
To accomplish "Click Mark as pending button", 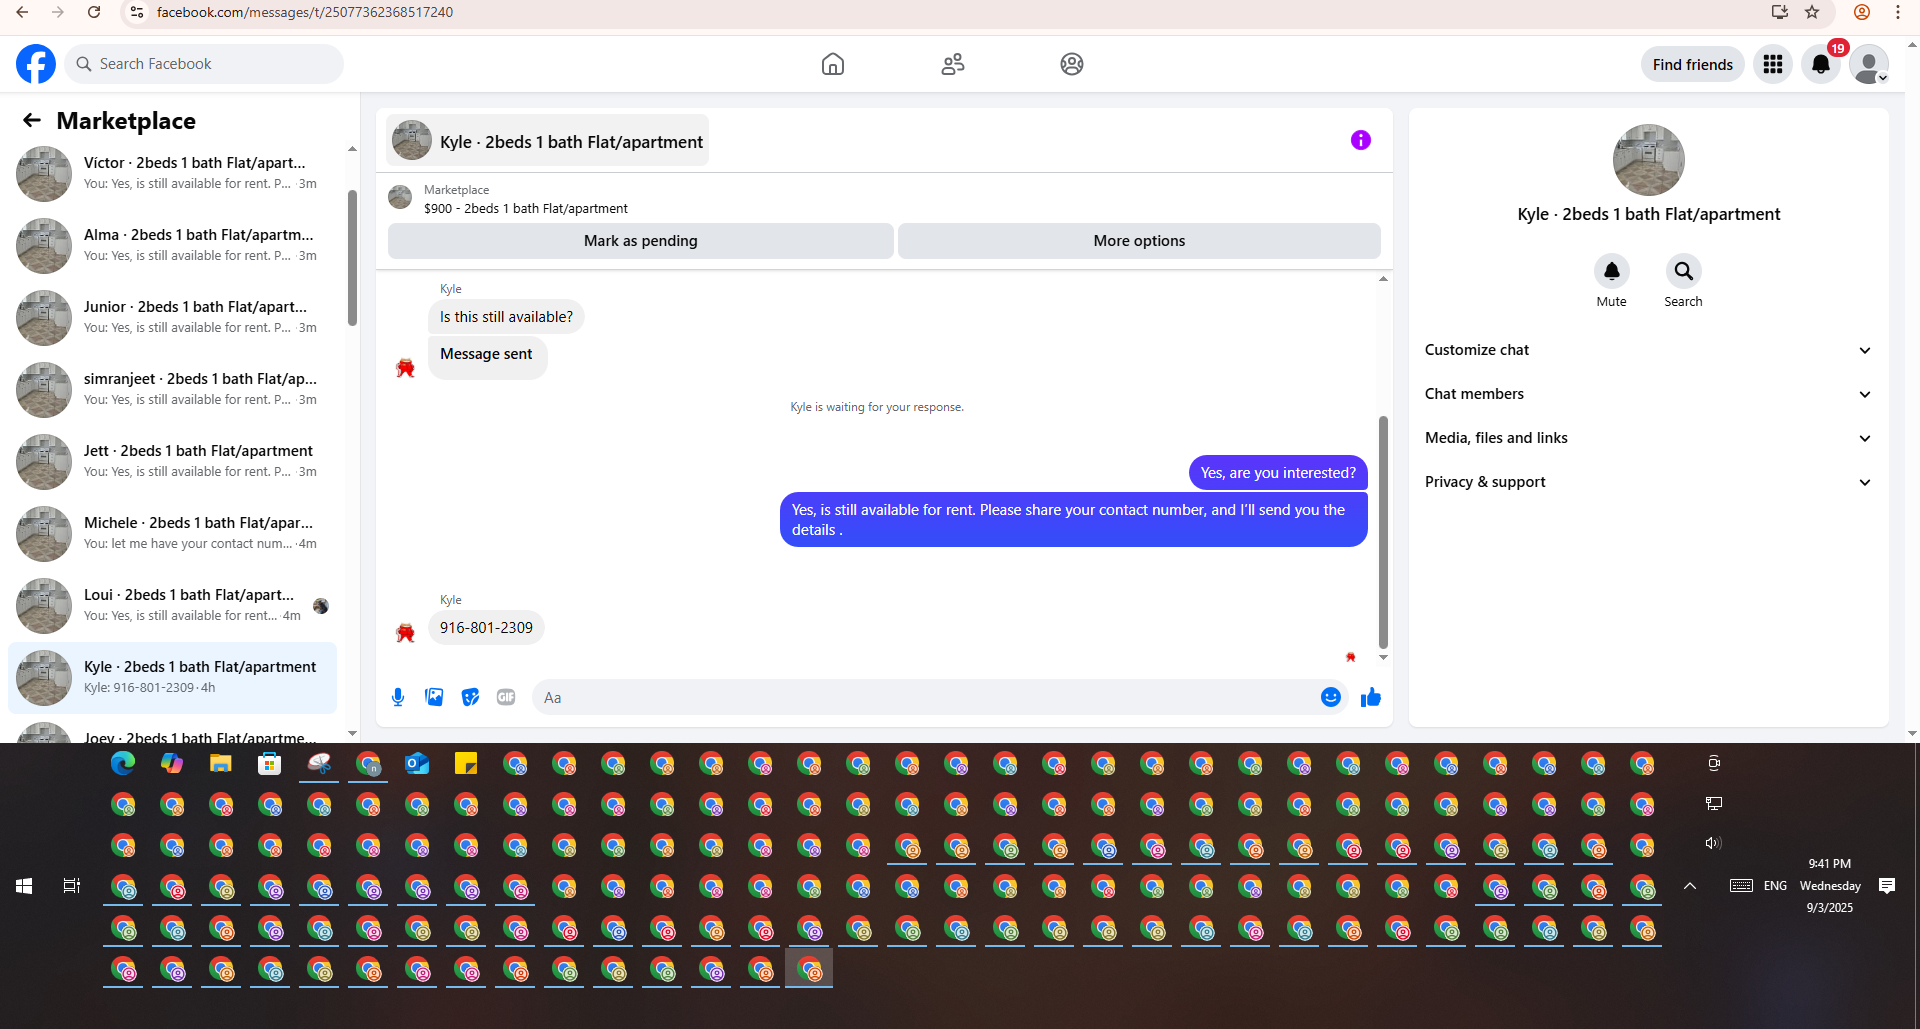I will click(641, 241).
